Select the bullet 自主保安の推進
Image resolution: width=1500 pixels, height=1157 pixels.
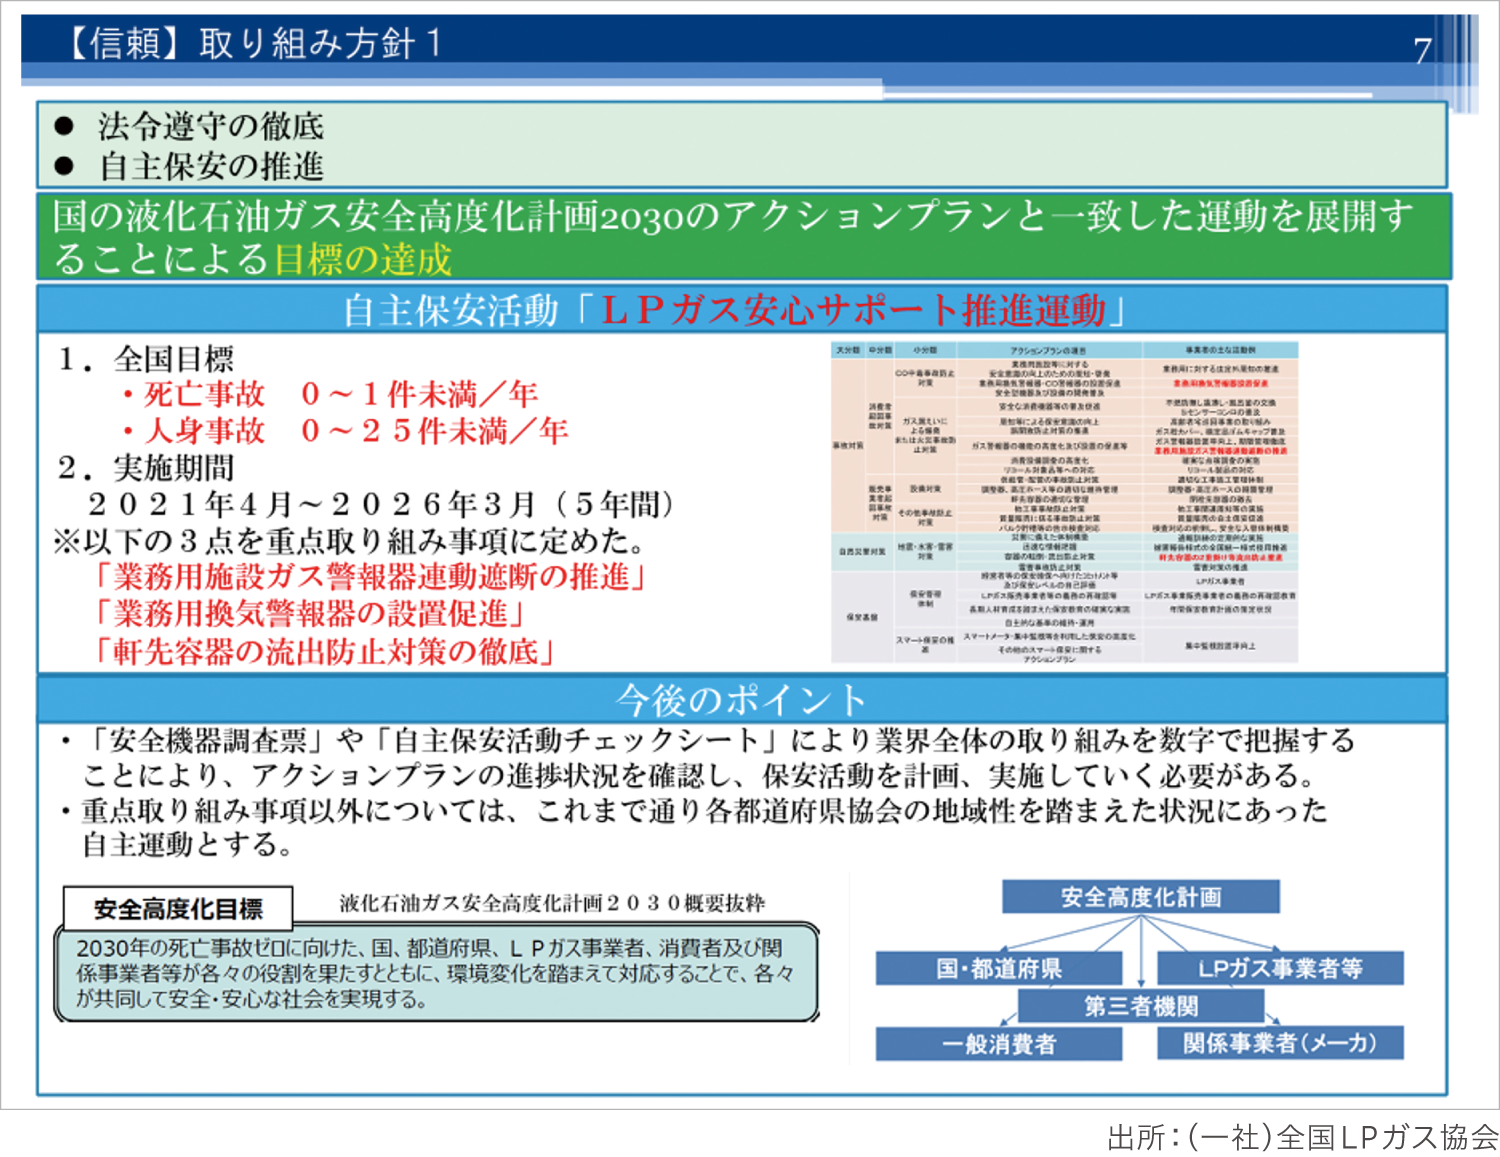pyautogui.click(x=210, y=166)
